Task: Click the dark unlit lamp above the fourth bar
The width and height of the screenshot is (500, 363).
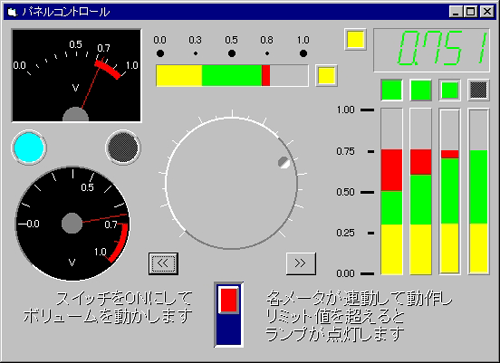Action: [x=479, y=90]
